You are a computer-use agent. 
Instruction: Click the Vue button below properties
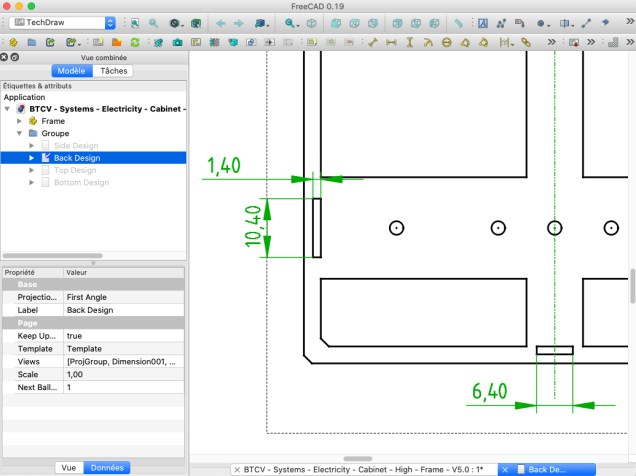(68, 467)
